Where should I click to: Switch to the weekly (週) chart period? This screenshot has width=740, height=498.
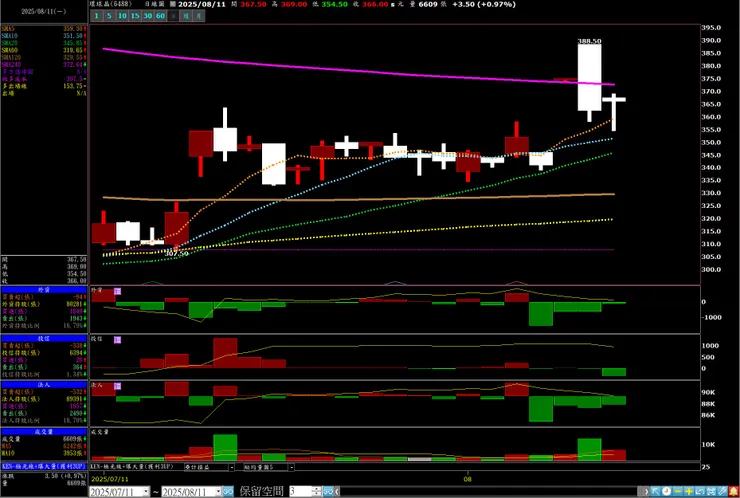point(186,16)
